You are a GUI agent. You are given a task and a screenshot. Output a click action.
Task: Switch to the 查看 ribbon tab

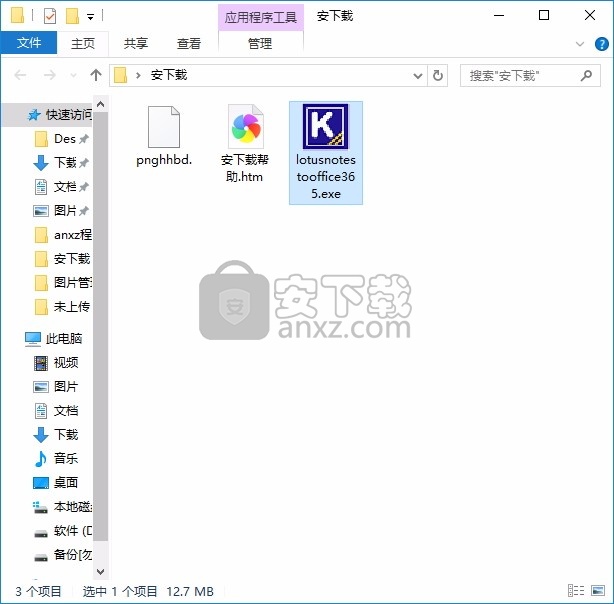189,43
